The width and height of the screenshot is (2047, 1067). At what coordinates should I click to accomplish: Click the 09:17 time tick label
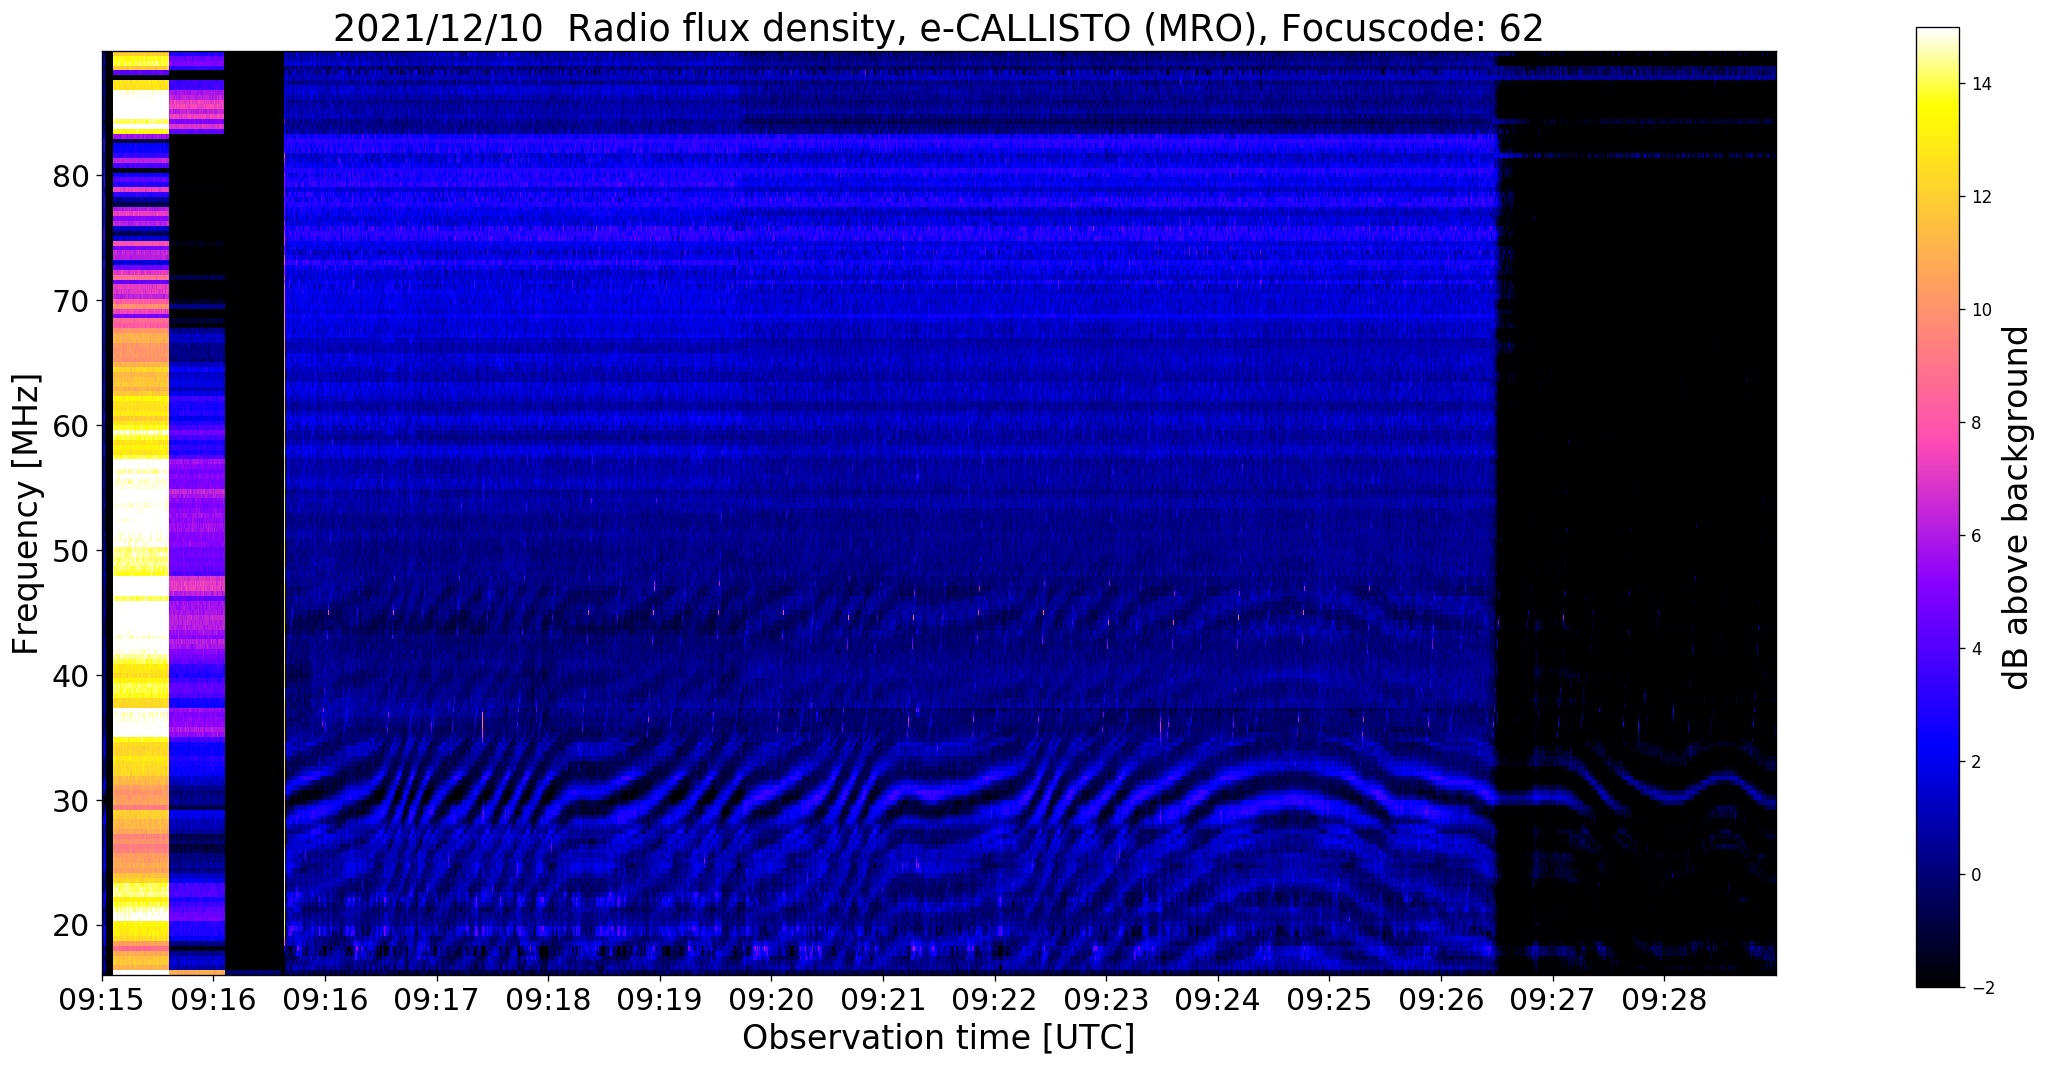pyautogui.click(x=436, y=1000)
